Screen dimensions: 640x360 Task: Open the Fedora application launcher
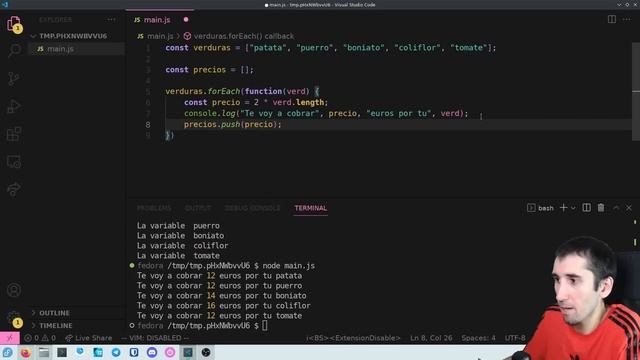(x=7, y=352)
